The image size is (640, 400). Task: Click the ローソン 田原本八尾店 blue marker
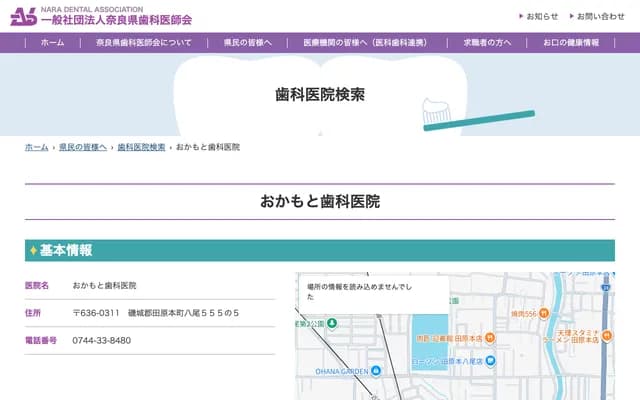pos(490,361)
